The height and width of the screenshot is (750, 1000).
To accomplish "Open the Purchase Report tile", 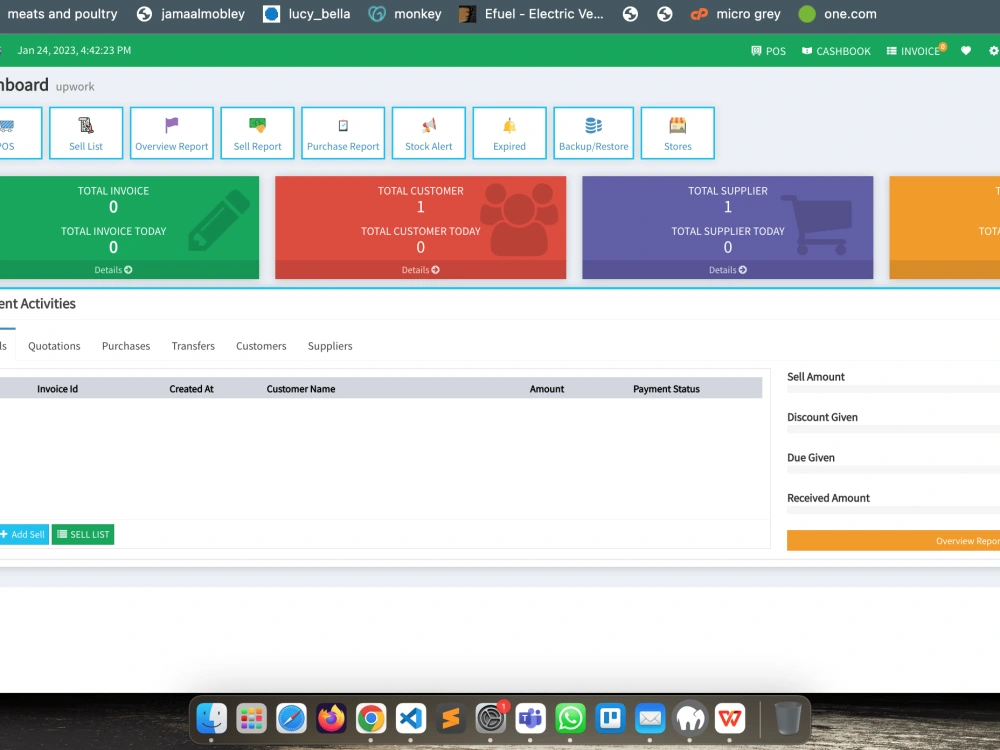I will tap(343, 133).
